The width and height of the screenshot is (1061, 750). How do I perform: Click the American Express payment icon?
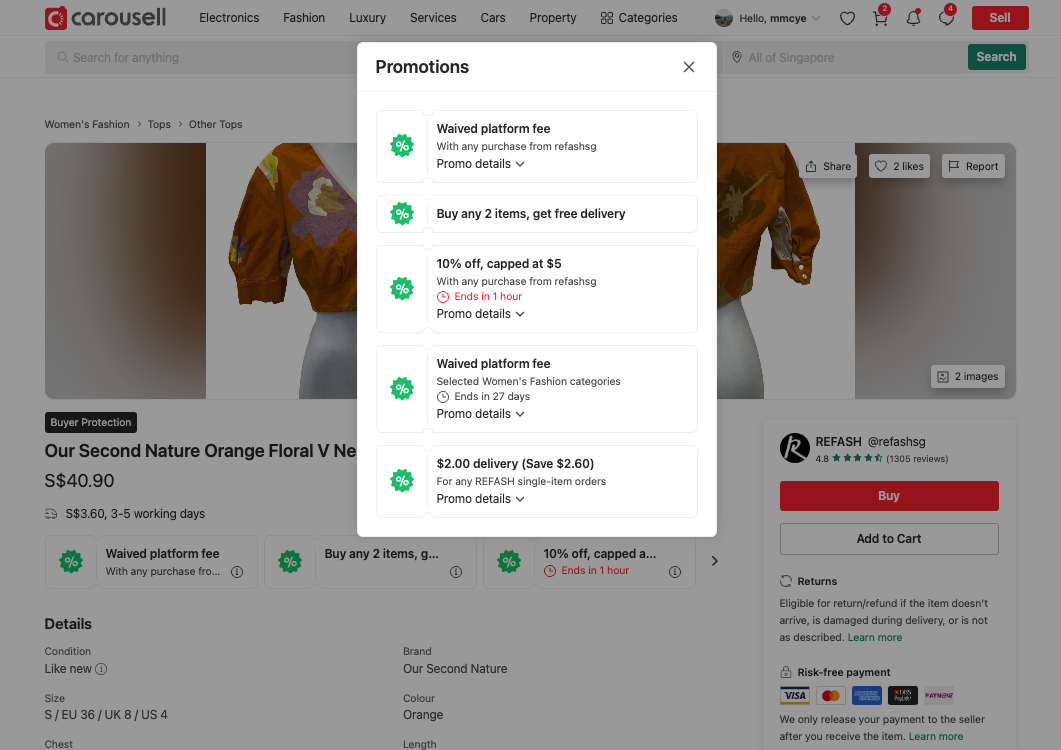click(866, 695)
